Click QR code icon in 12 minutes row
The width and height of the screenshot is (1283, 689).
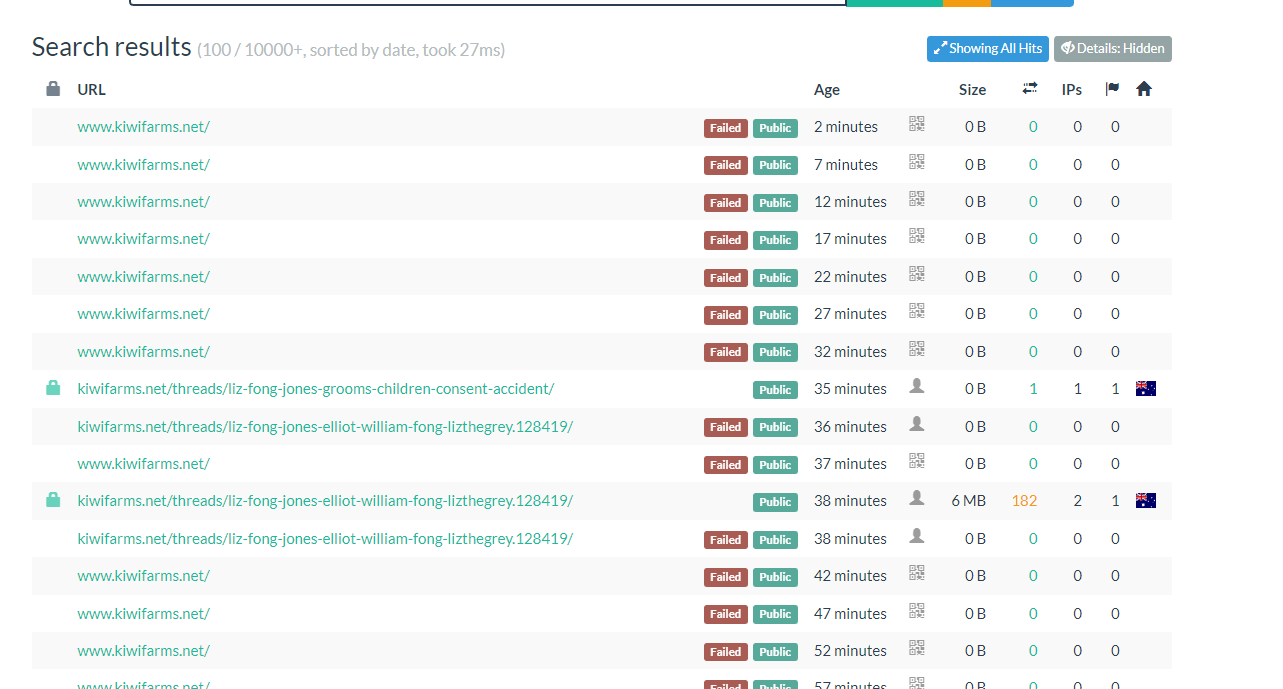tap(916, 199)
